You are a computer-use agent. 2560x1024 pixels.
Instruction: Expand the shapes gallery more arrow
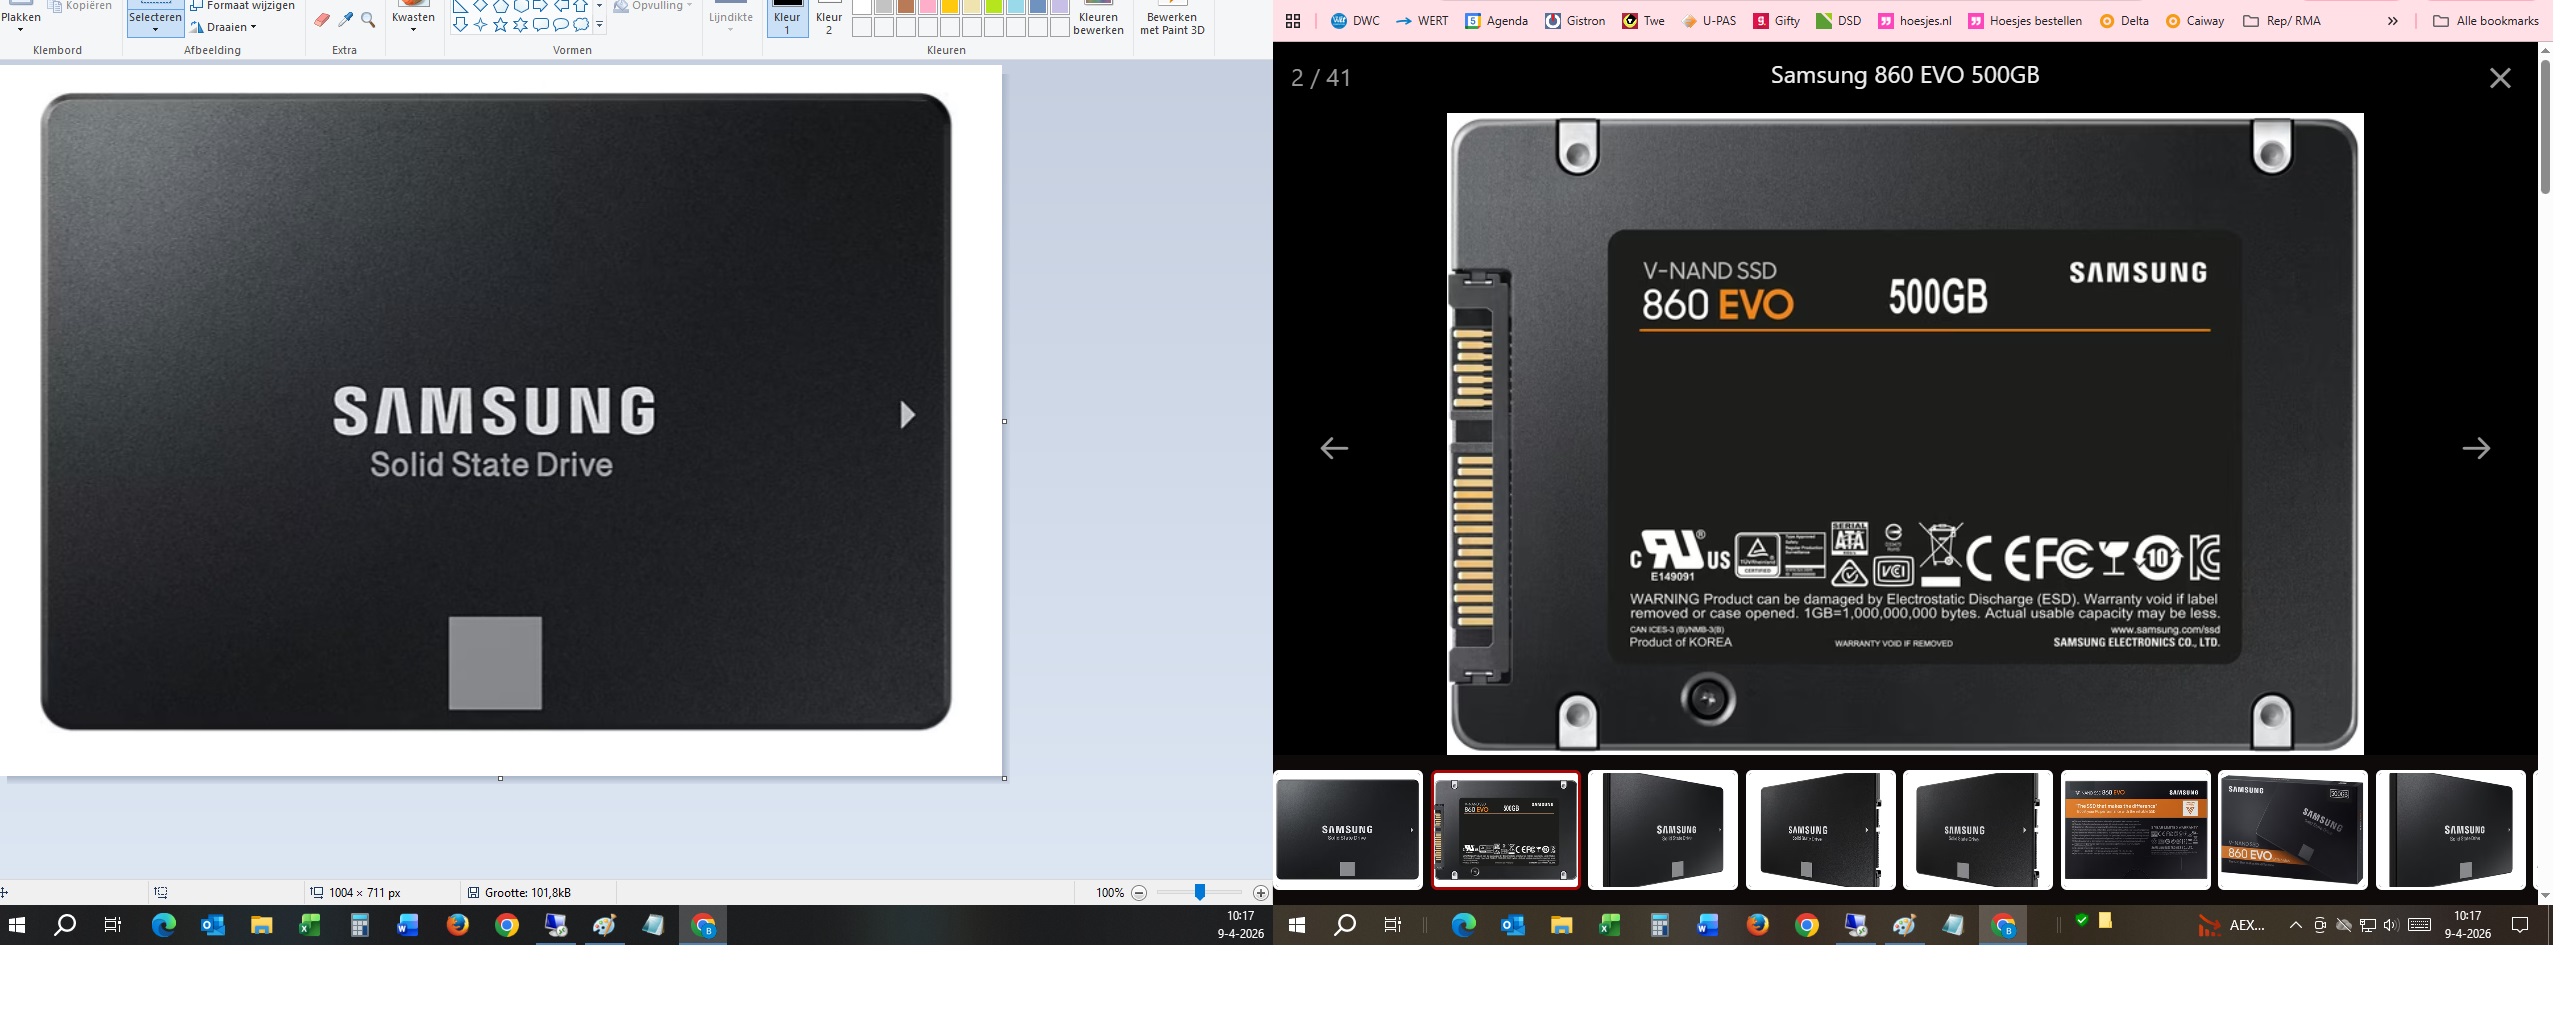pos(599,25)
